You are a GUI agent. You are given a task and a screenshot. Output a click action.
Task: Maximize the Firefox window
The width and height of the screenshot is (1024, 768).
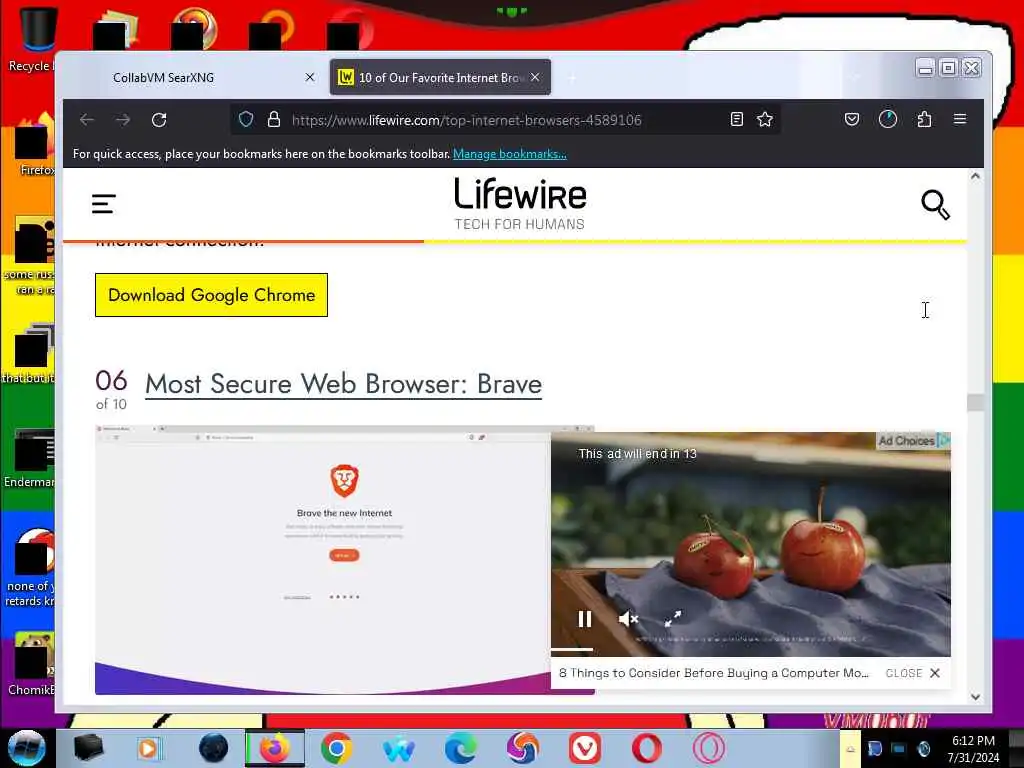click(x=948, y=68)
